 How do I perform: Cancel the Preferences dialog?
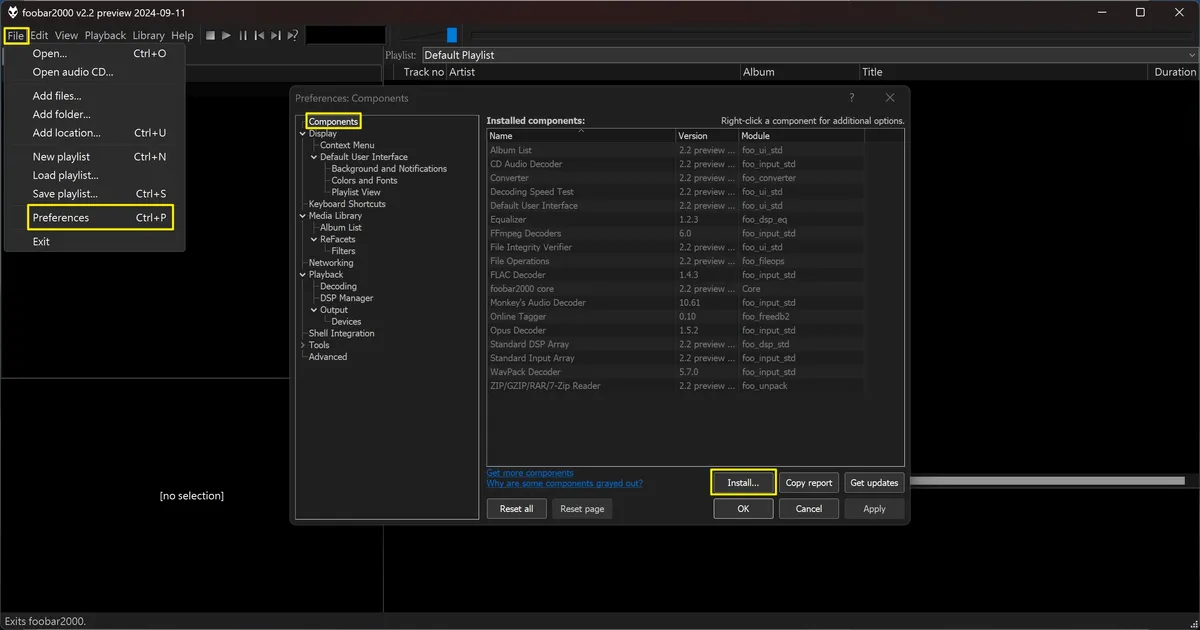point(809,508)
